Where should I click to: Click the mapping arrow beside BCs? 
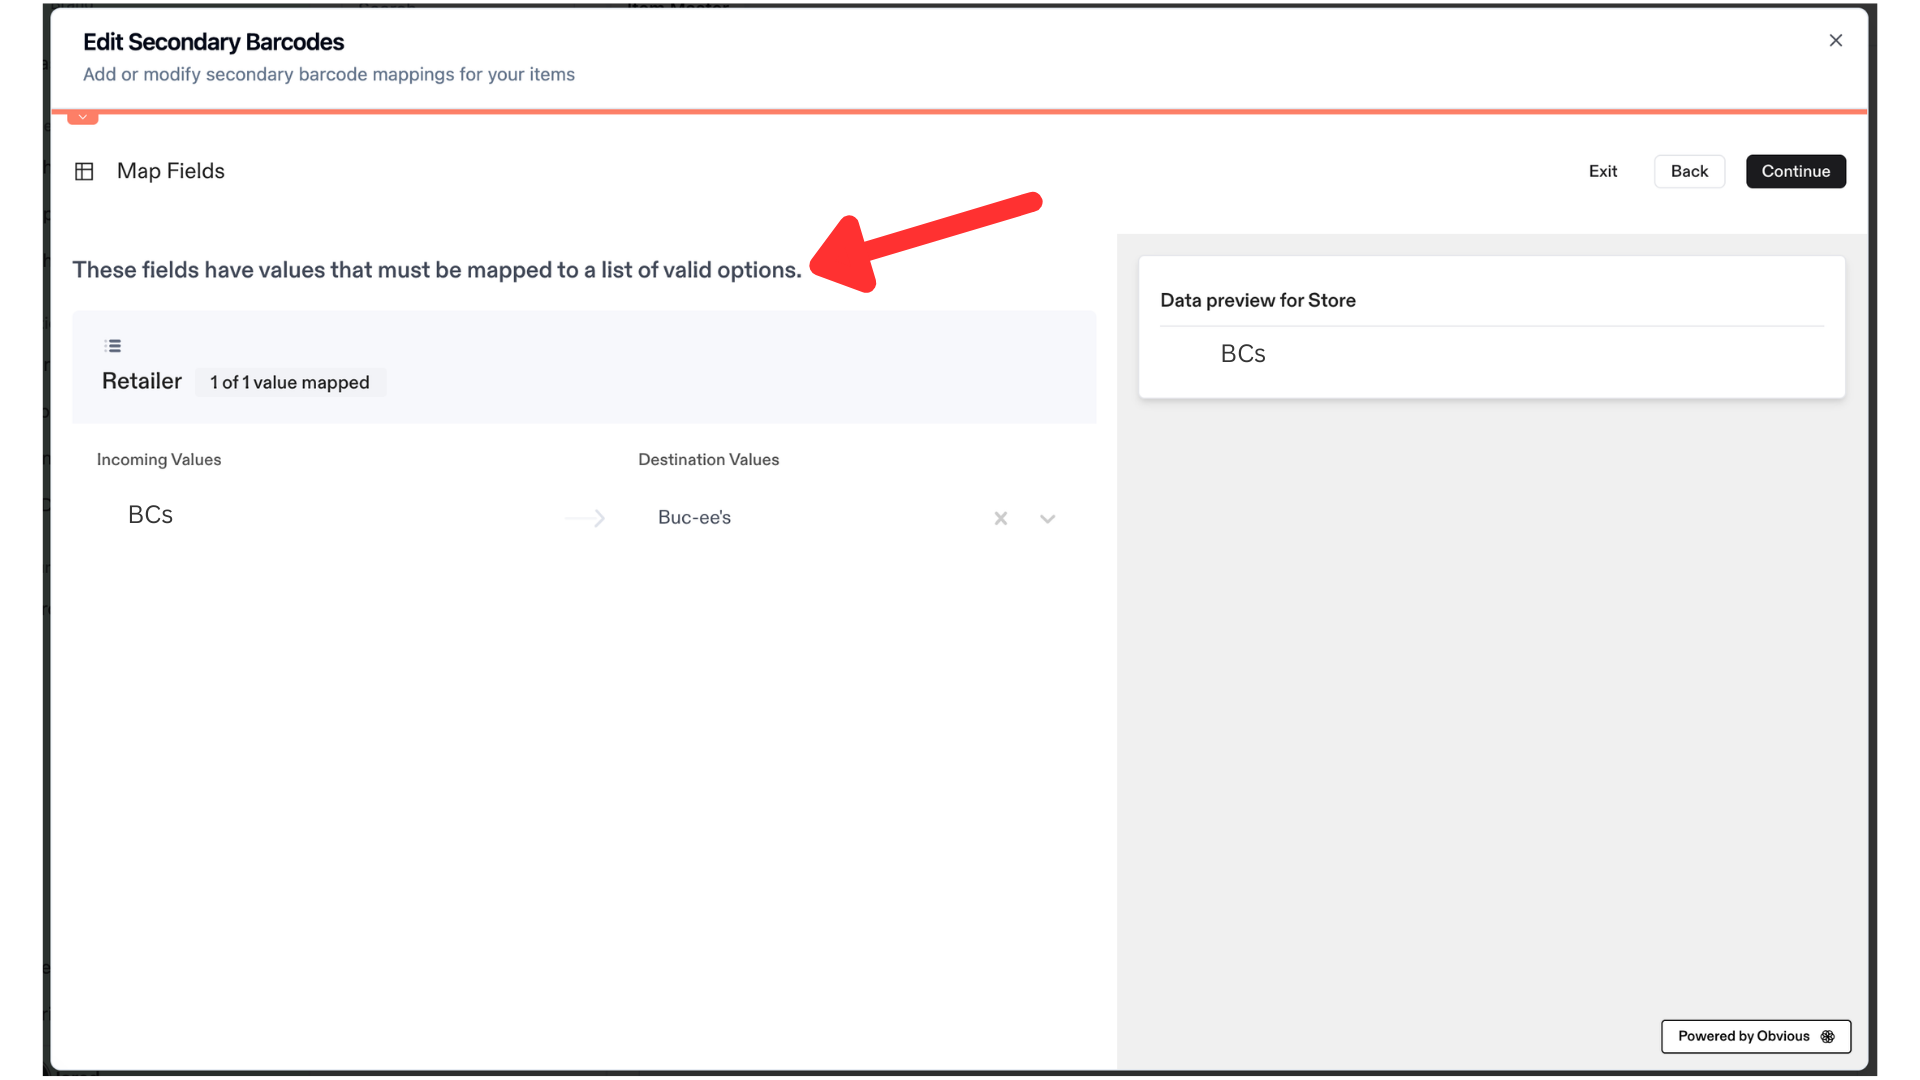click(x=585, y=518)
